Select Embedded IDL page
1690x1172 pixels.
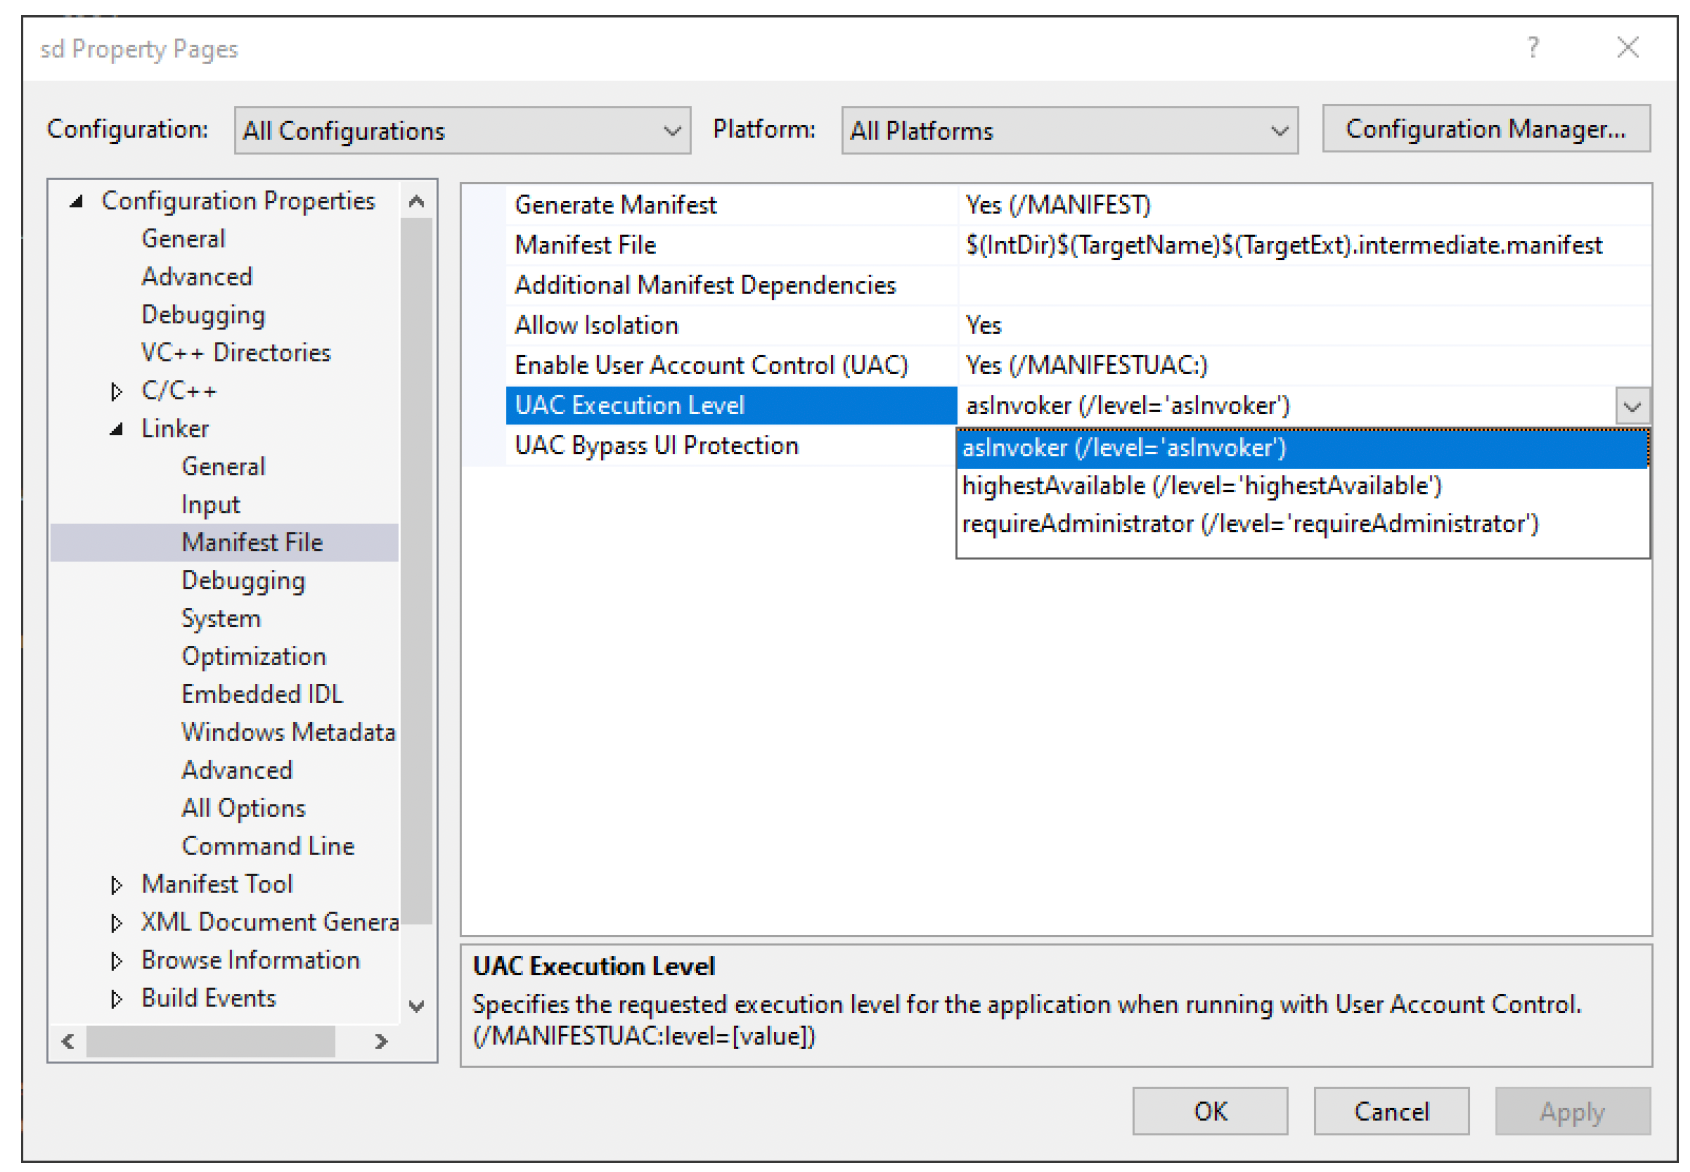[262, 695]
